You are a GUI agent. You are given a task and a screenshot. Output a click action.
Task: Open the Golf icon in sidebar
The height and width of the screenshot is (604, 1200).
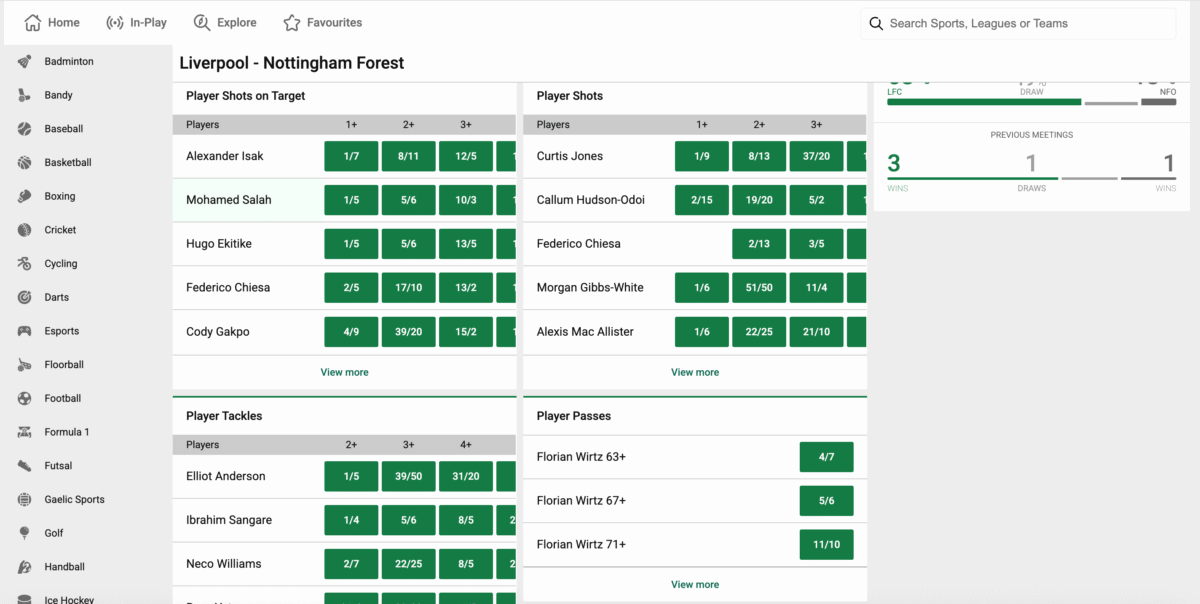pos(25,533)
